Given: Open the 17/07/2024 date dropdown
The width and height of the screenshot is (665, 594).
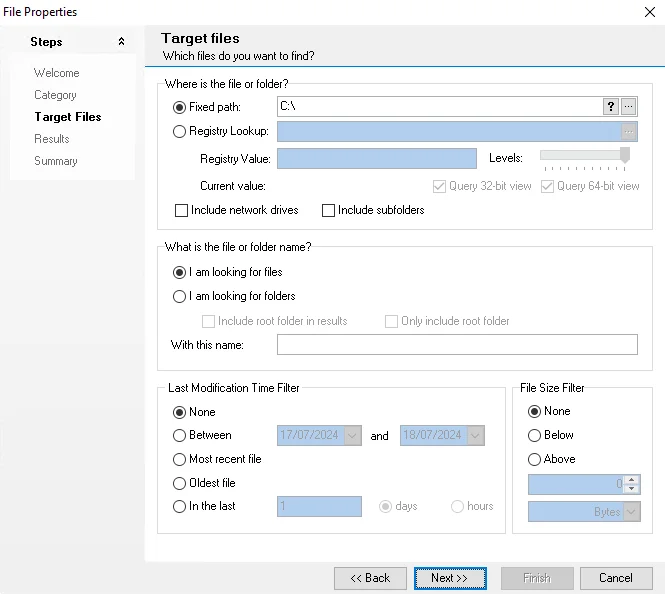Looking at the screenshot, I should (352, 435).
